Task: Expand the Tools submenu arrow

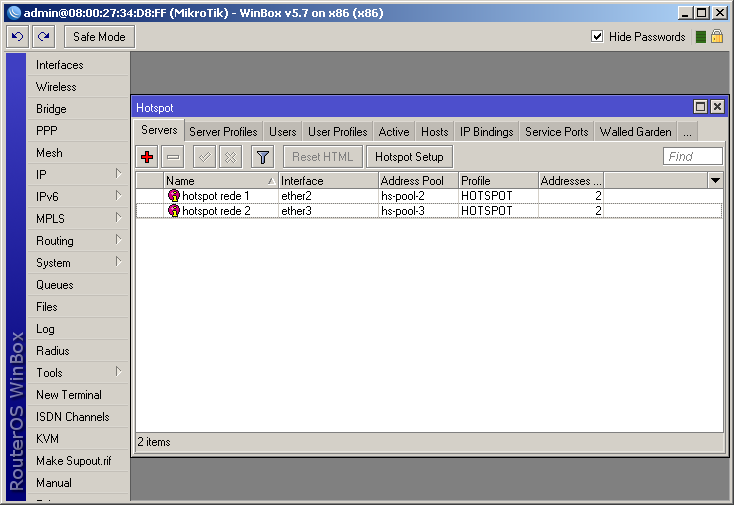Action: [x=118, y=372]
